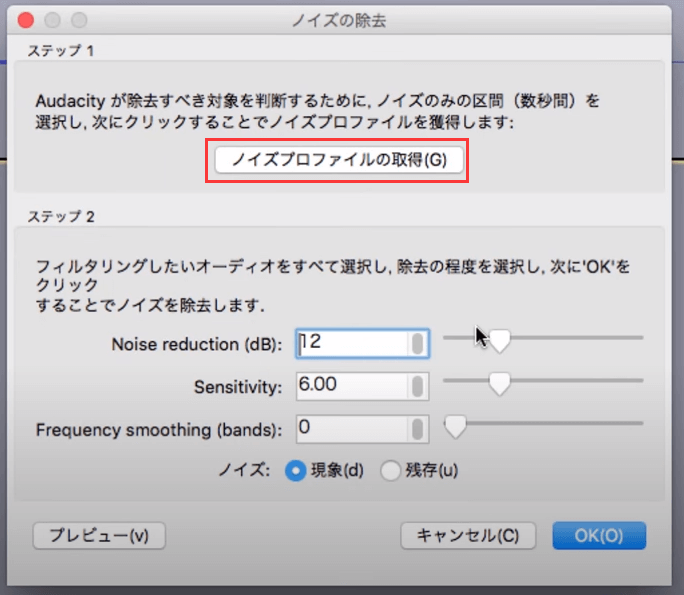Click the Noise reduction (dB): label
The width and height of the screenshot is (684, 595).
197,344
